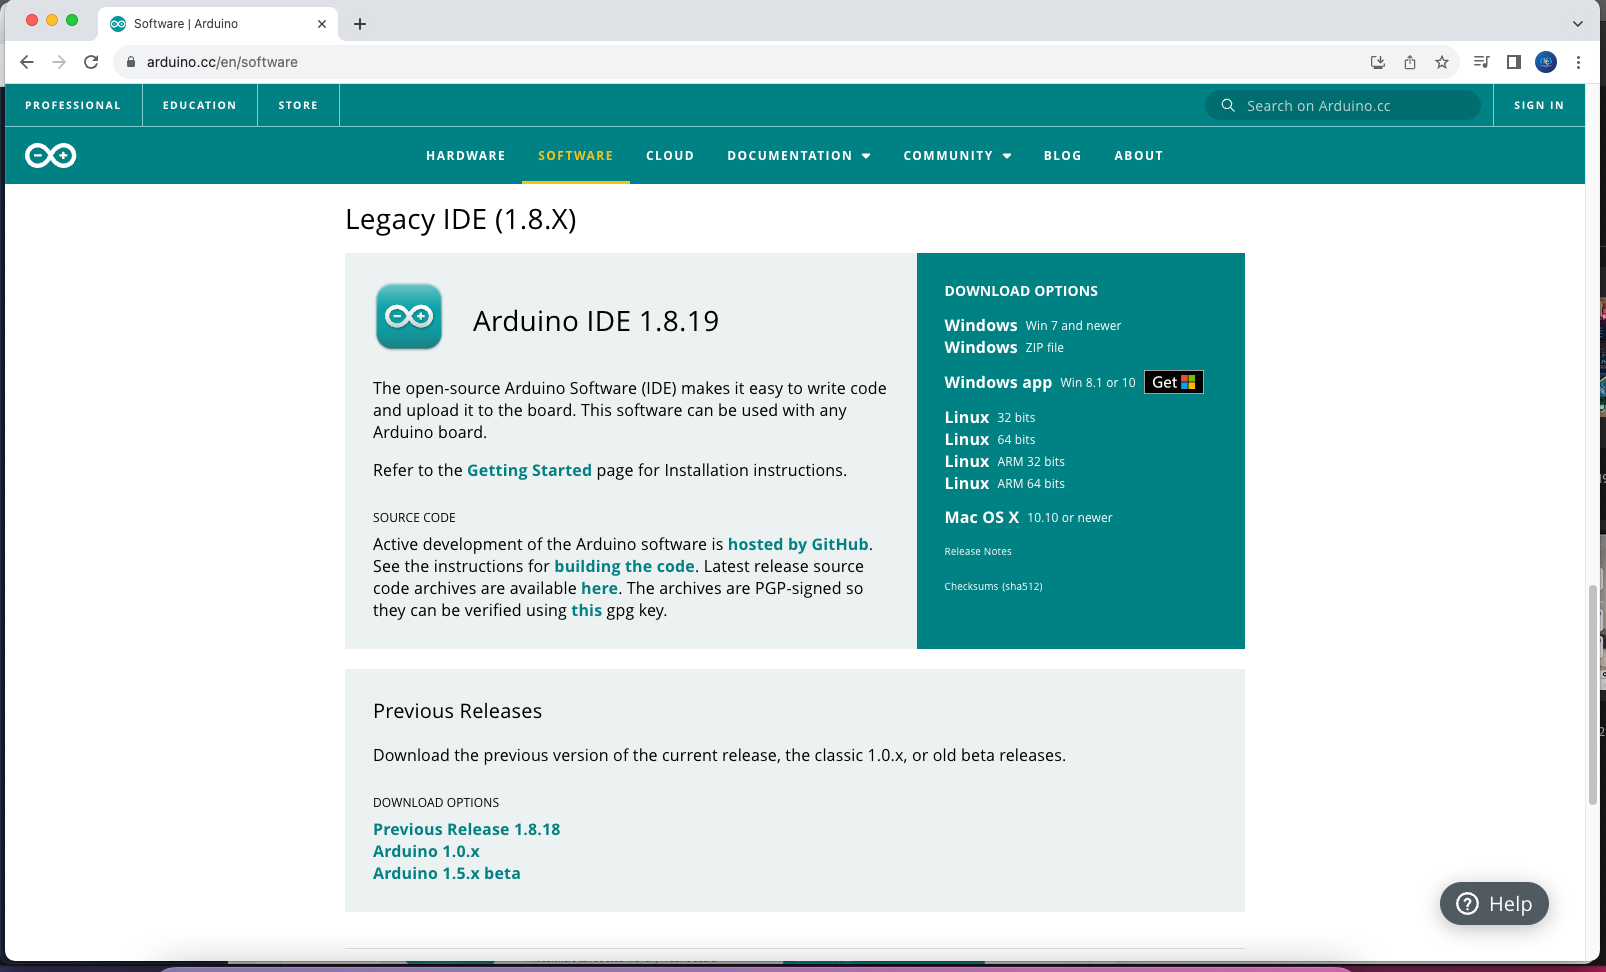1606x972 pixels.
Task: Close the Software | Arduino tab
Action: point(322,24)
